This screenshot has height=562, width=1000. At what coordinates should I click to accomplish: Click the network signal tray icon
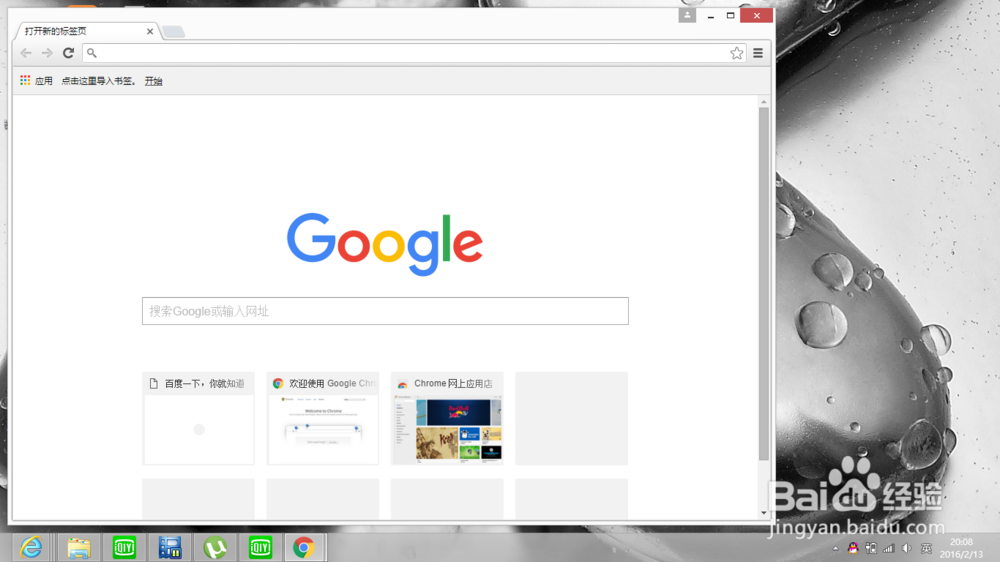click(x=888, y=548)
